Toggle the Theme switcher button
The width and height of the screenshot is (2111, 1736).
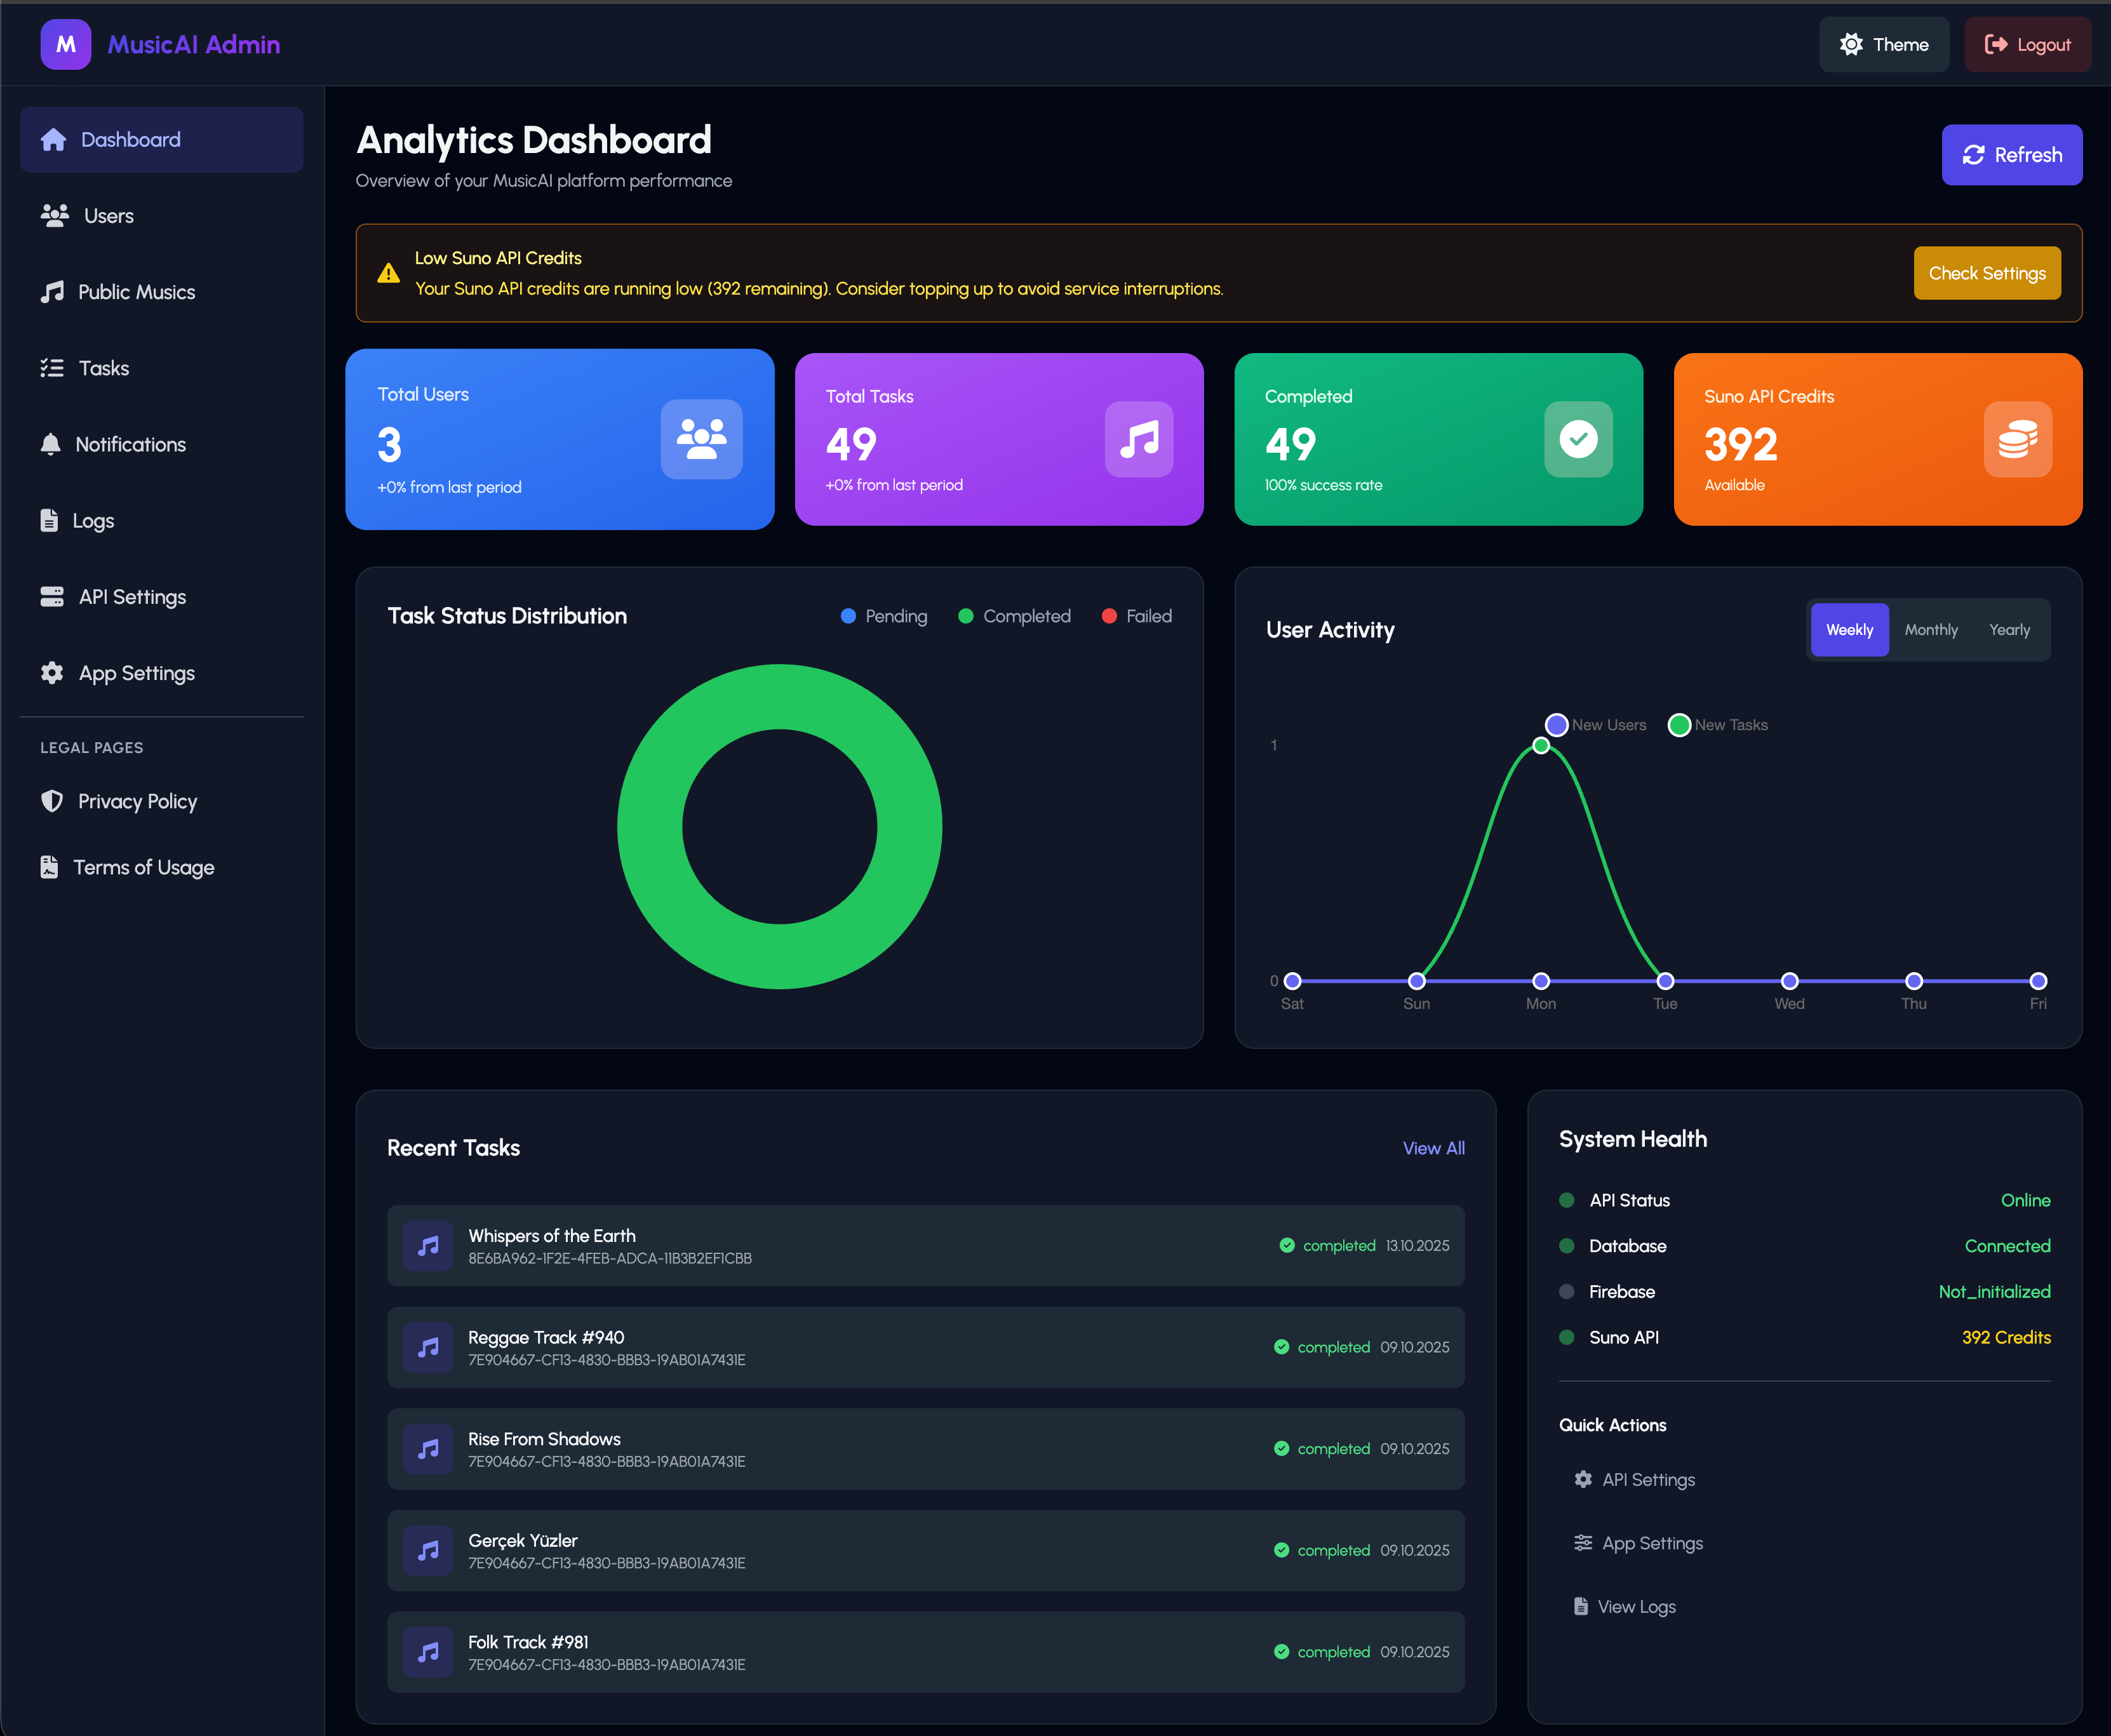(1884, 44)
